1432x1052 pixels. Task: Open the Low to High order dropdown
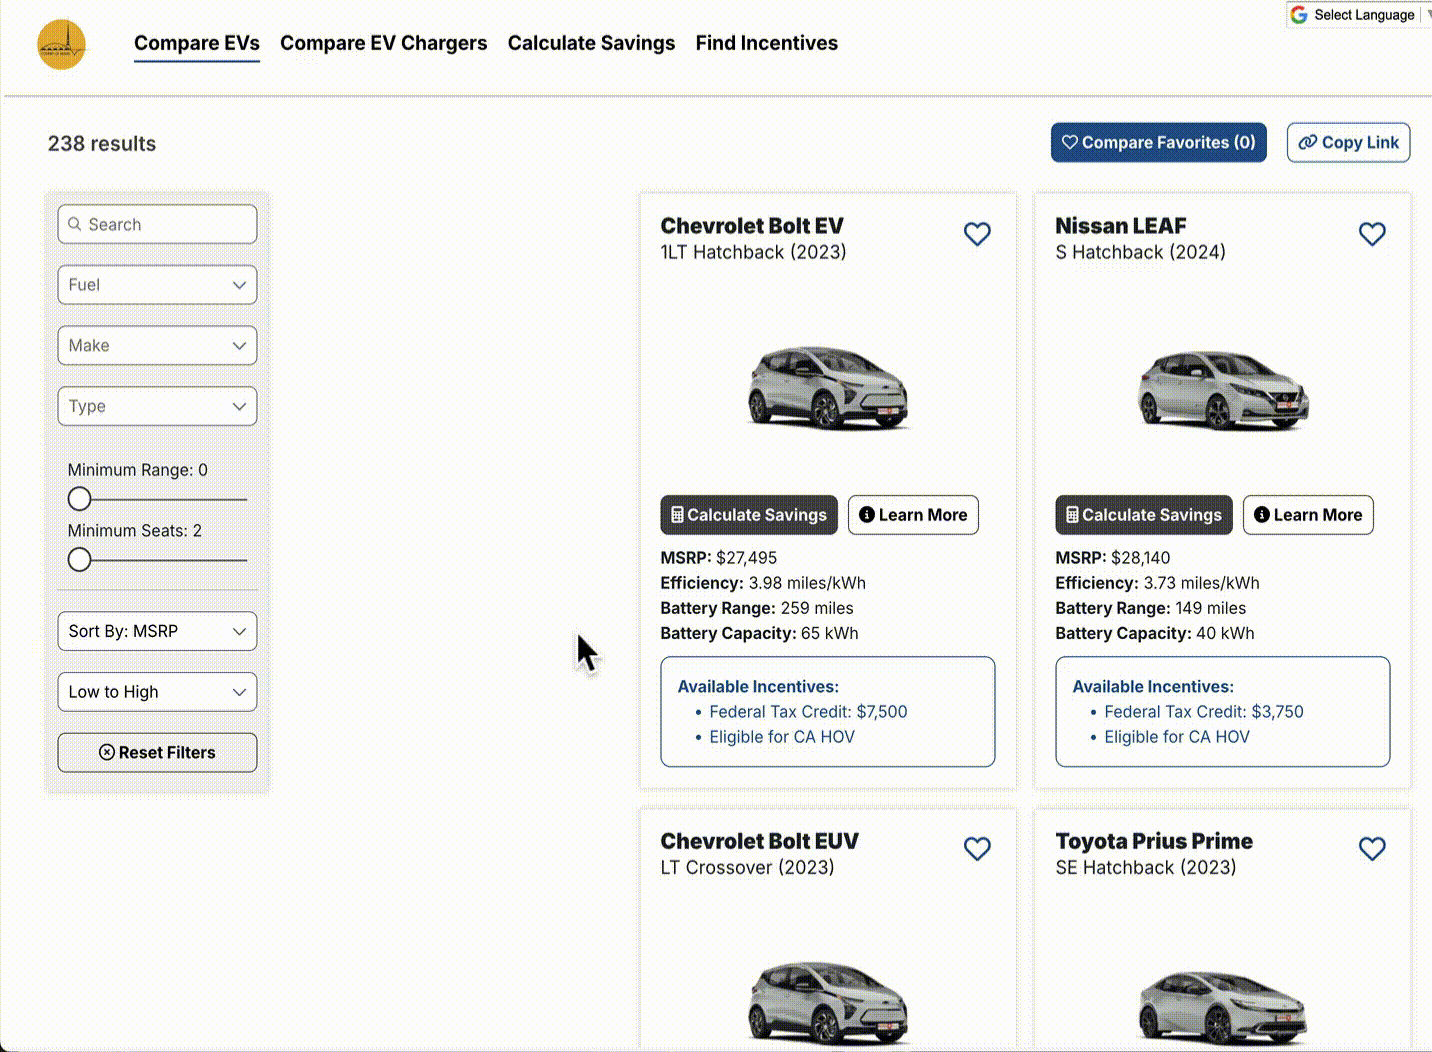pyautogui.click(x=157, y=692)
